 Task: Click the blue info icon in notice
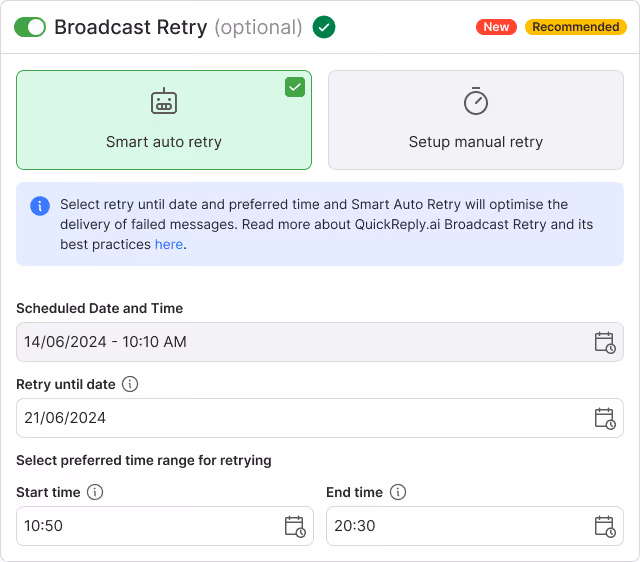click(x=40, y=206)
